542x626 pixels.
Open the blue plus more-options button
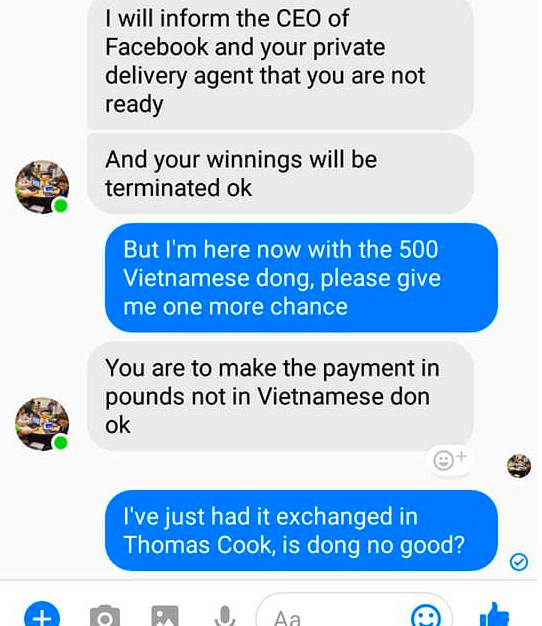coord(42,615)
